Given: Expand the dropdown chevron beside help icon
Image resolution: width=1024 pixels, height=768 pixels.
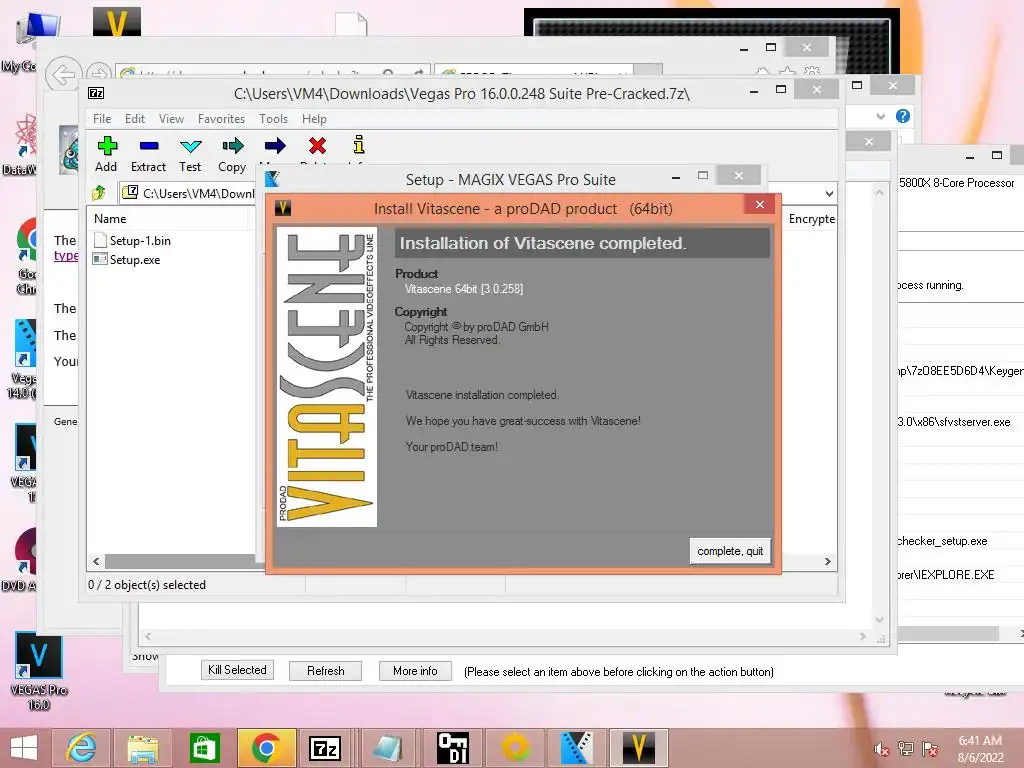Looking at the screenshot, I should click(880, 116).
